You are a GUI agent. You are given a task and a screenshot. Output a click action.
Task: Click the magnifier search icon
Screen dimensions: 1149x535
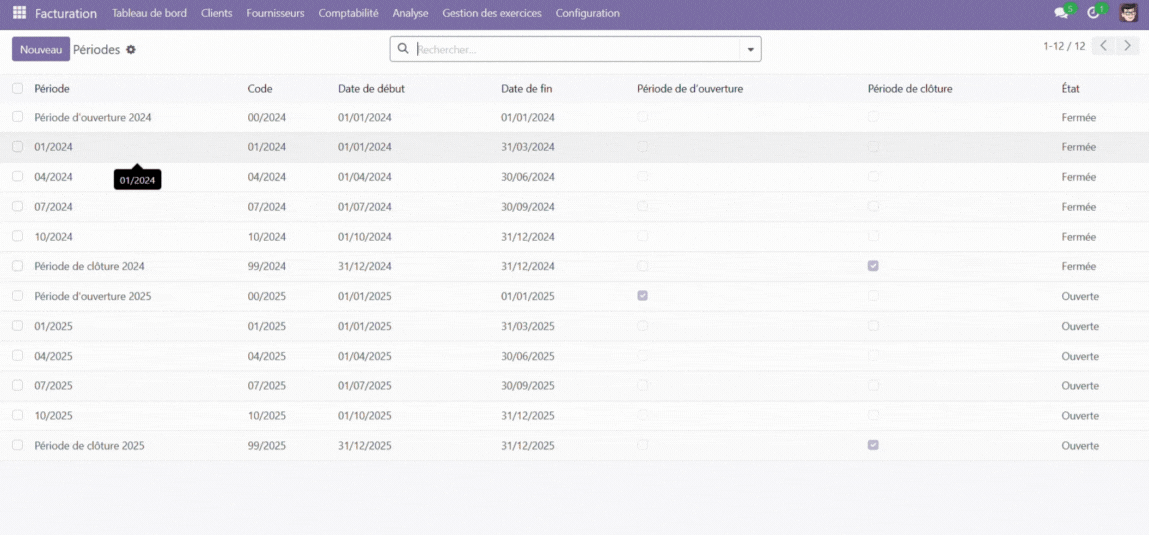pyautogui.click(x=402, y=49)
